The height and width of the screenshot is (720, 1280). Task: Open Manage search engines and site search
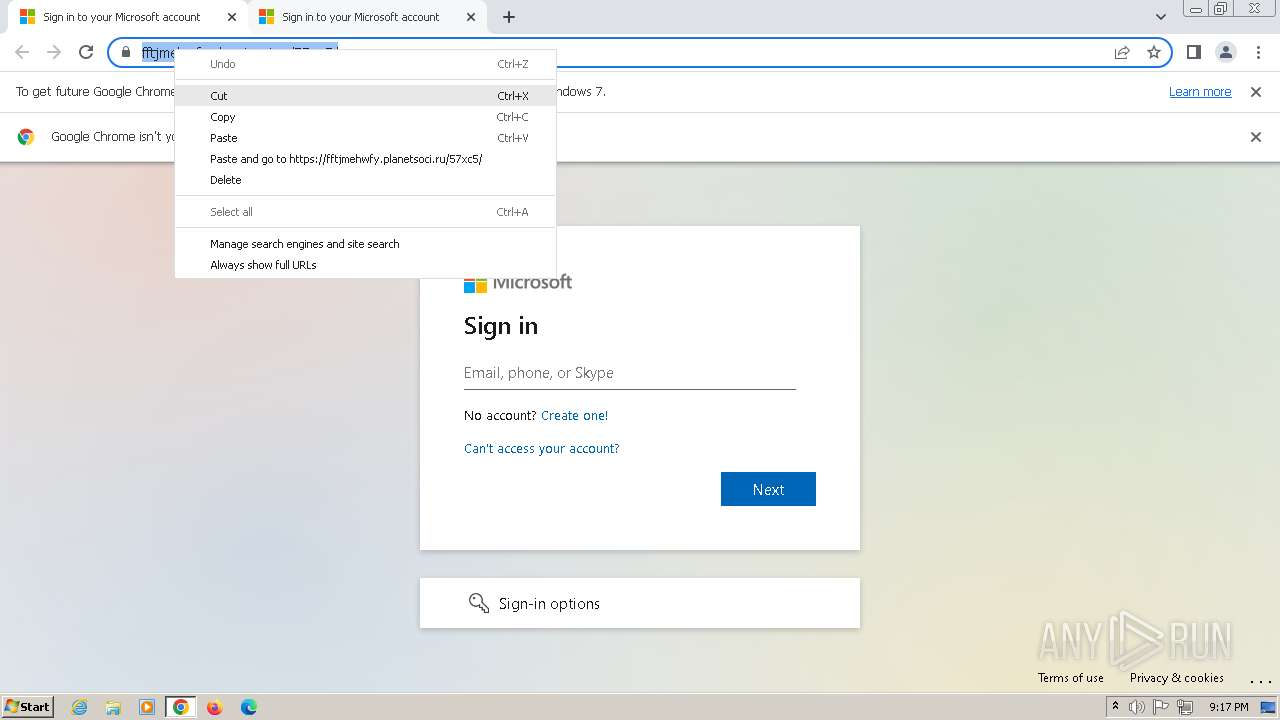click(366, 244)
